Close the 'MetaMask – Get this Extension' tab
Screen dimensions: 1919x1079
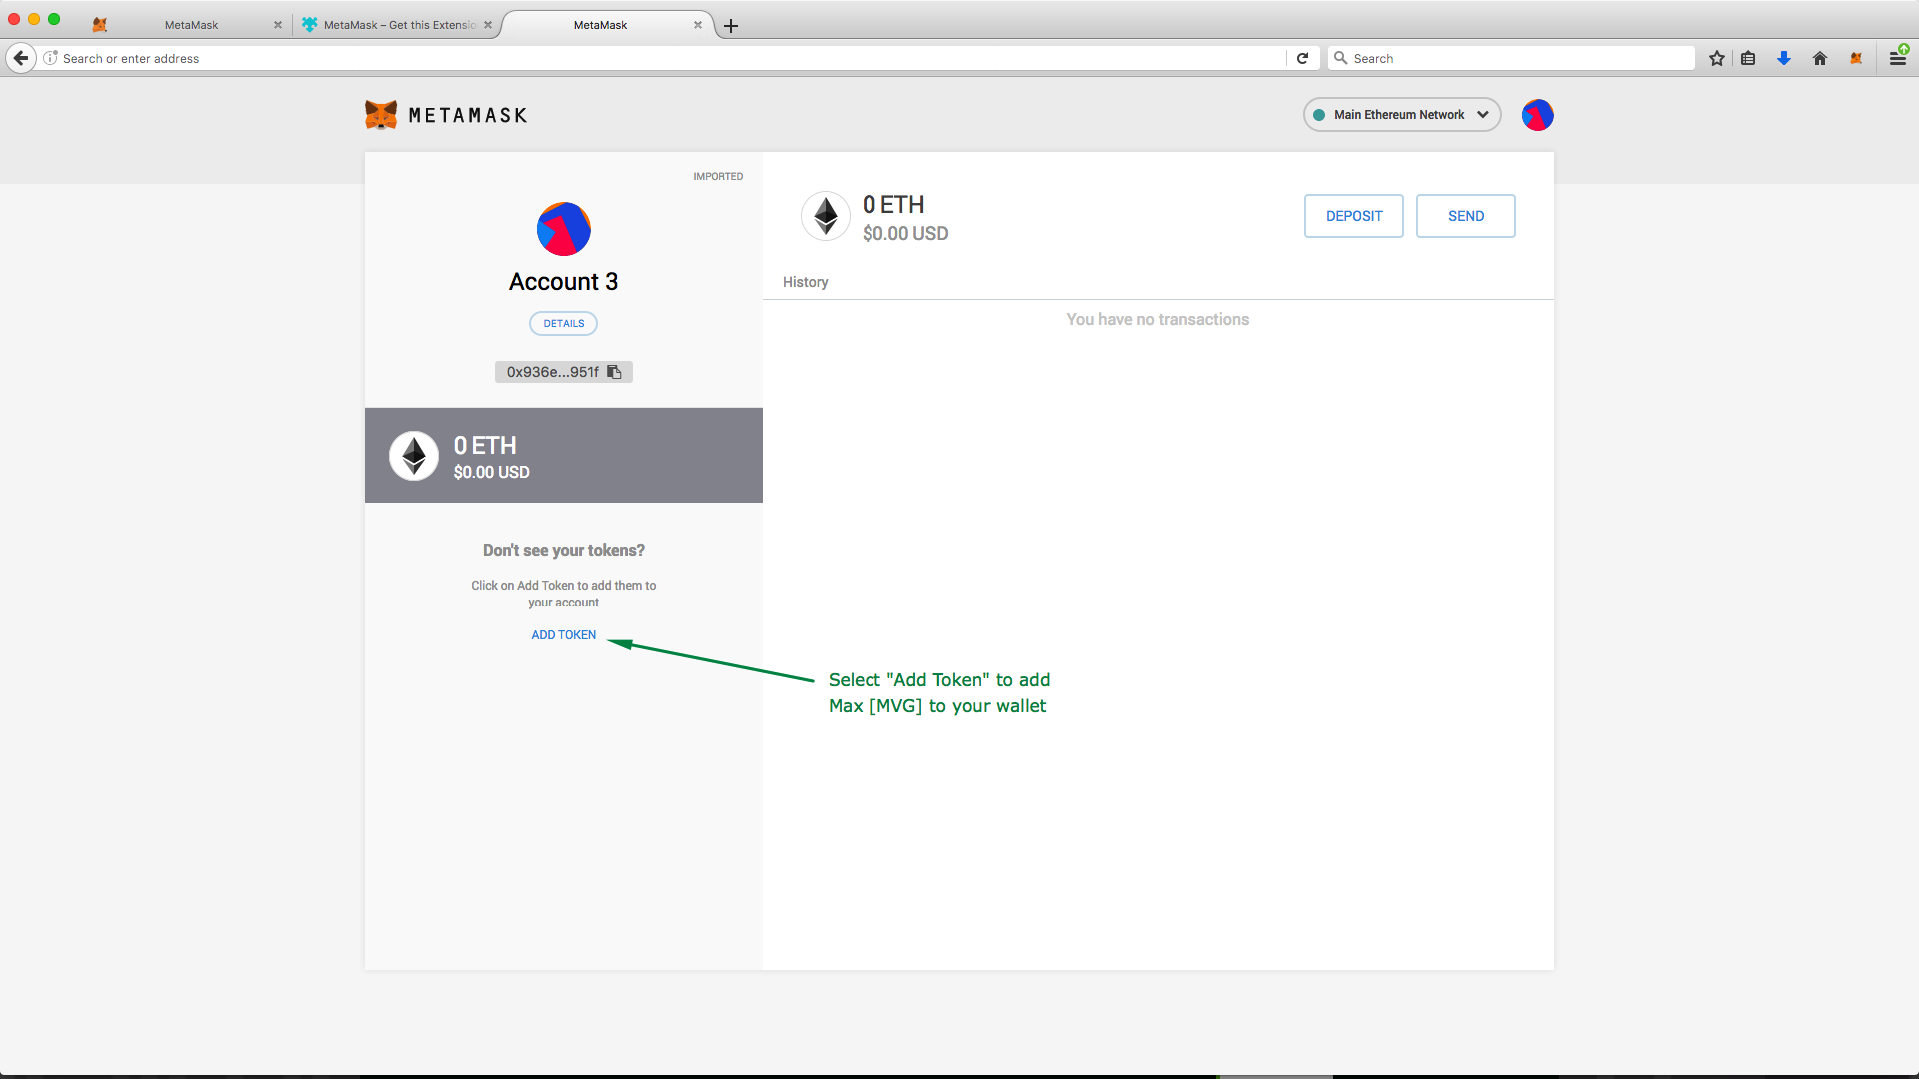coord(488,25)
